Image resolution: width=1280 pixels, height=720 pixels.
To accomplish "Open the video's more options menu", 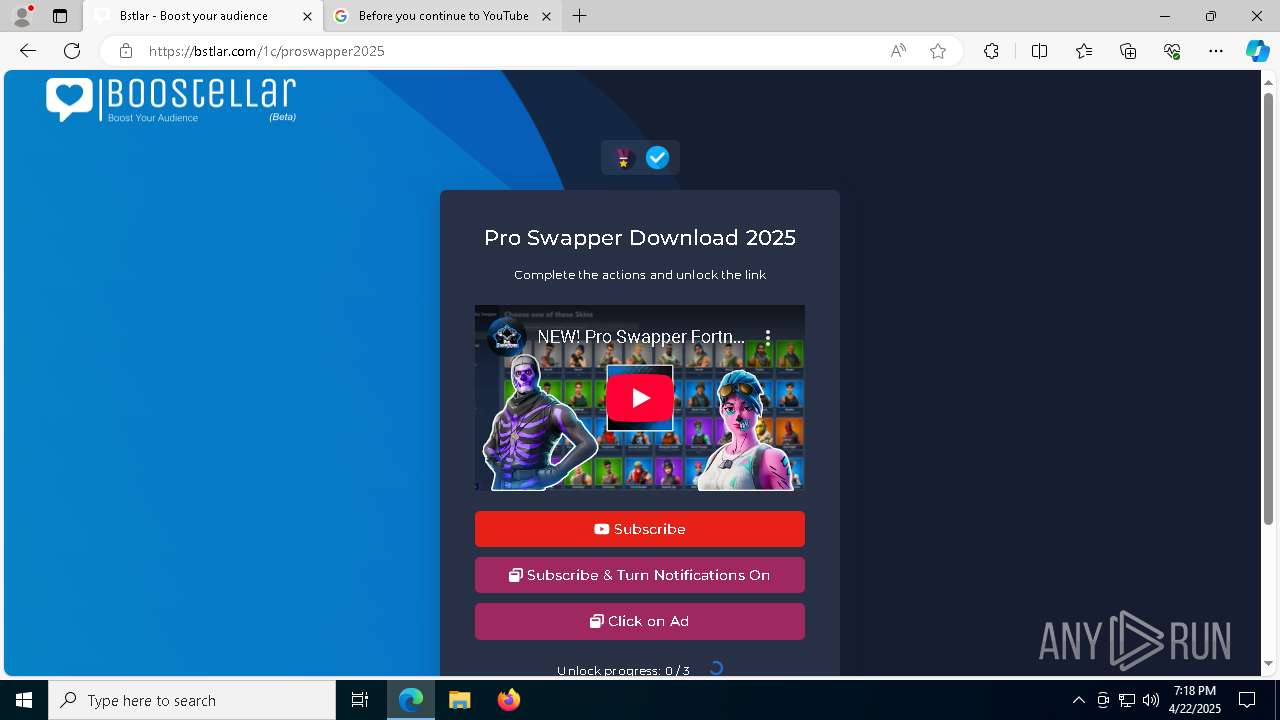I will [x=768, y=337].
